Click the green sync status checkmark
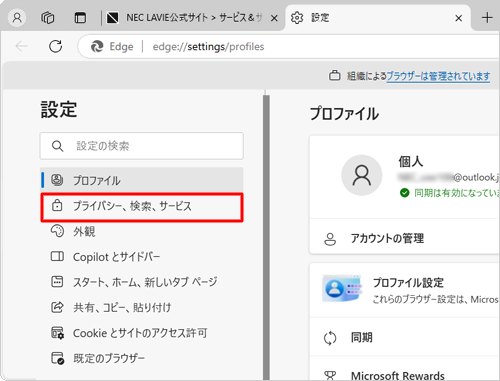 pyautogui.click(x=404, y=193)
